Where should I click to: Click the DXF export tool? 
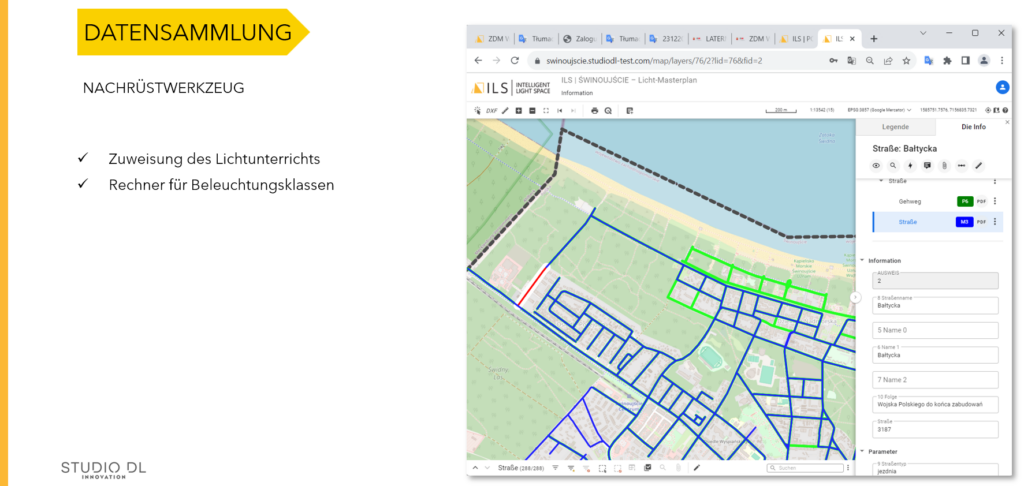click(491, 110)
